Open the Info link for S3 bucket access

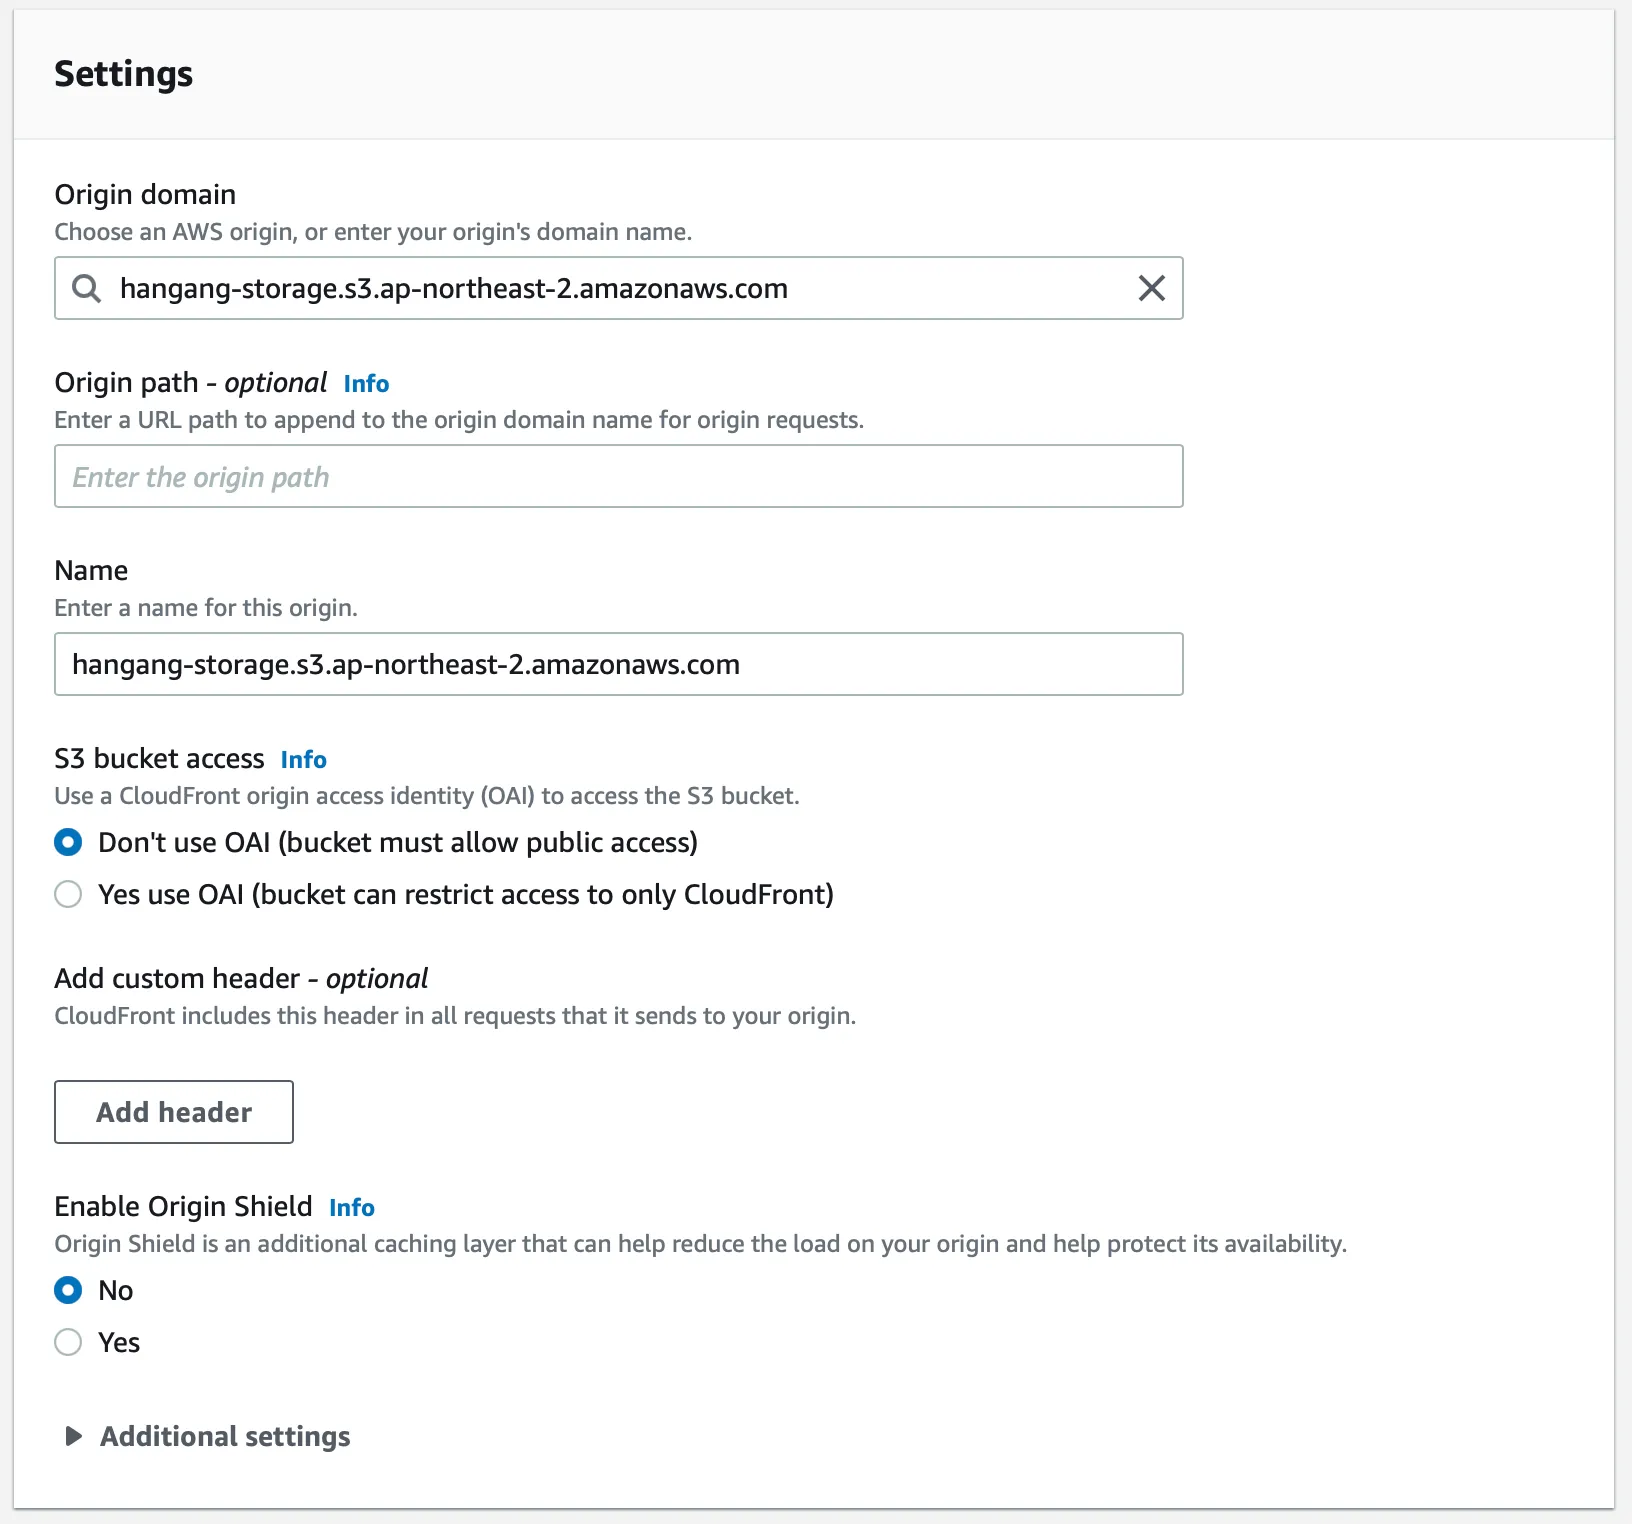click(303, 760)
